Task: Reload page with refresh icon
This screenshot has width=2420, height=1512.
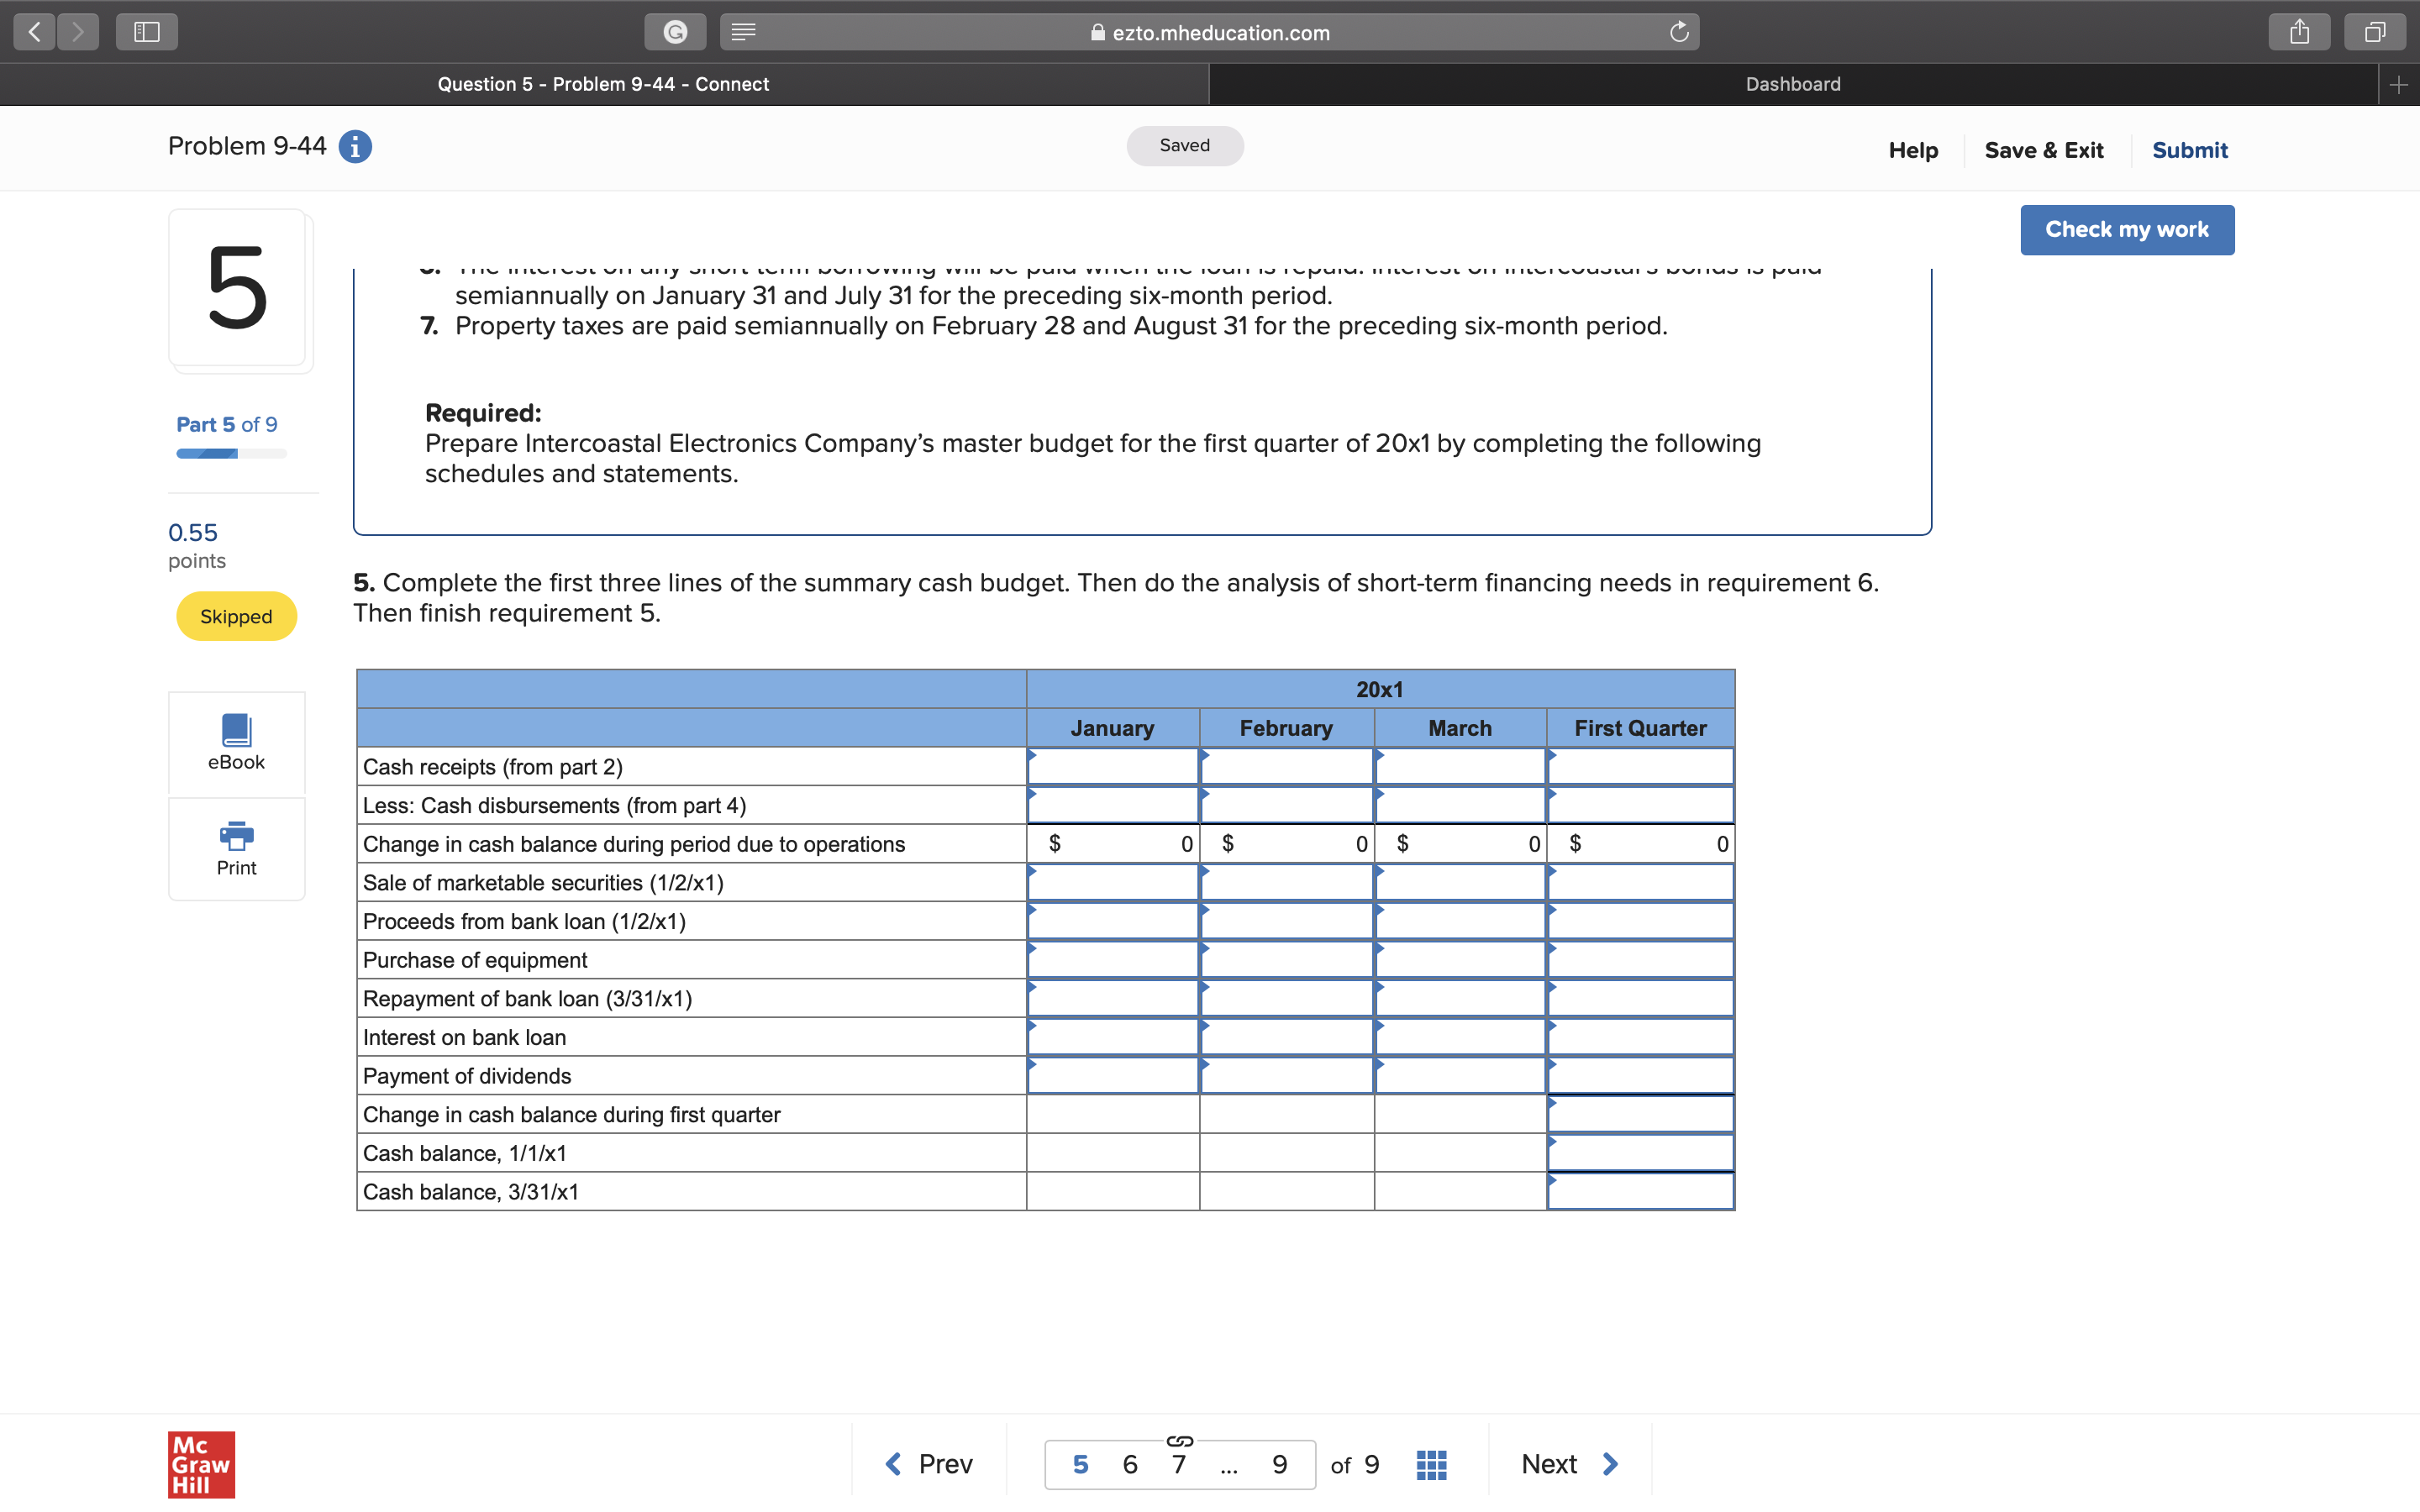Action: [x=1679, y=32]
